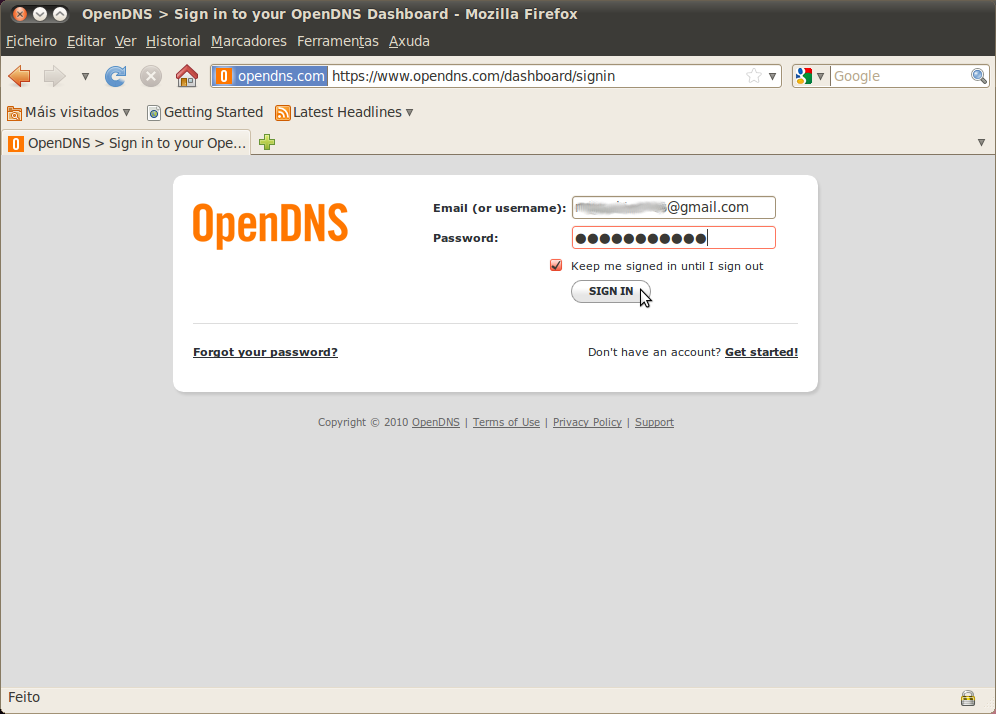Open a new tab with the green plus
This screenshot has height=714, width=996.
267,142
